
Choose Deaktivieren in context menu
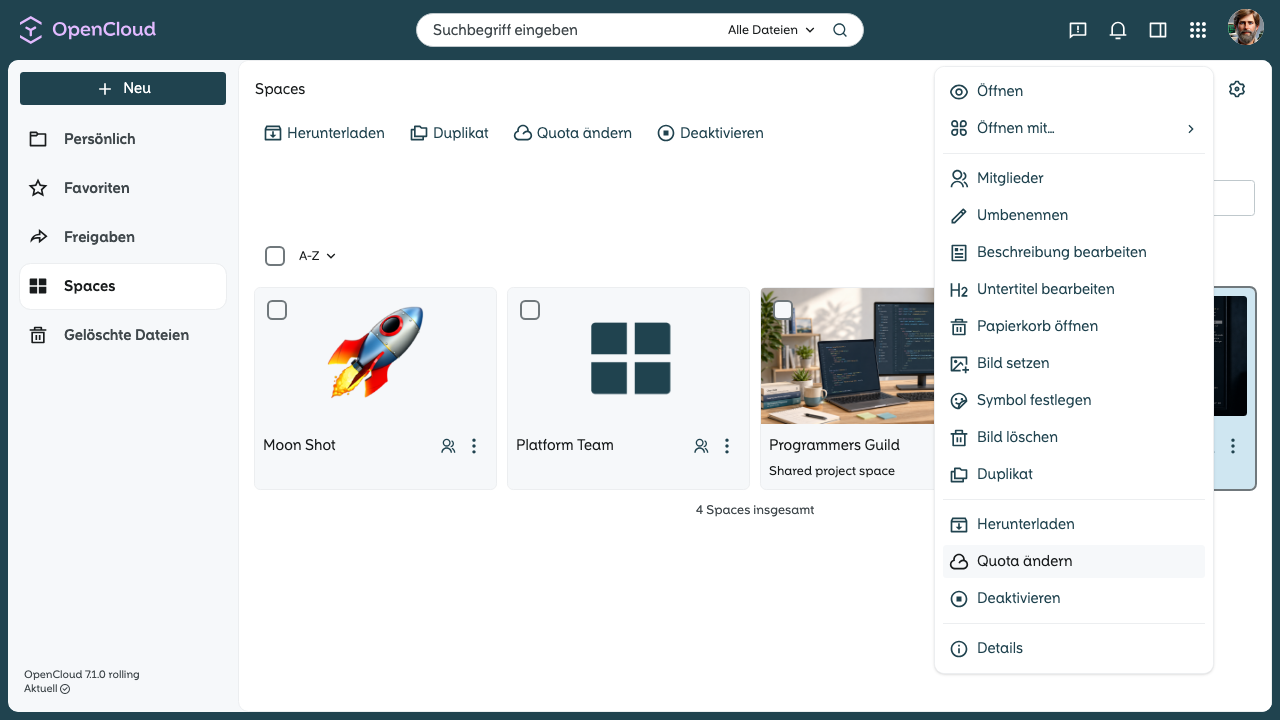click(x=1074, y=598)
